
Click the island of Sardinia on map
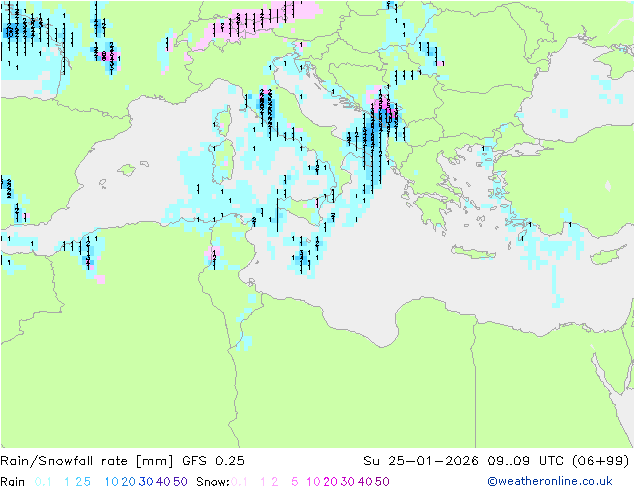tap(220, 162)
